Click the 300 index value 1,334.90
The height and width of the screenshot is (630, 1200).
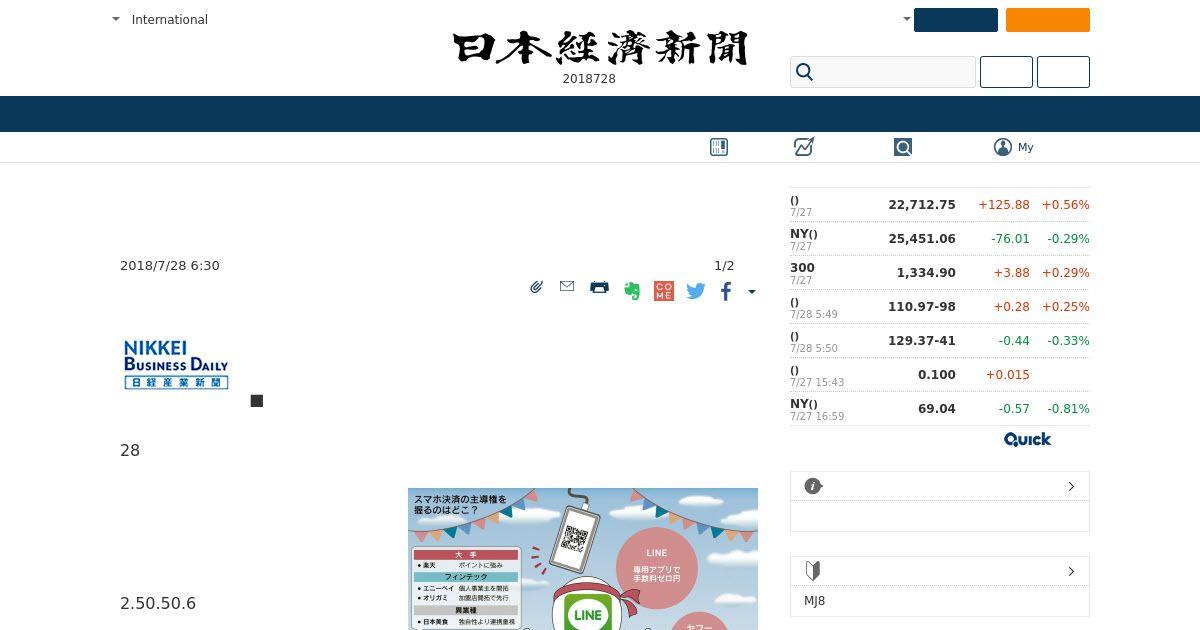(926, 272)
